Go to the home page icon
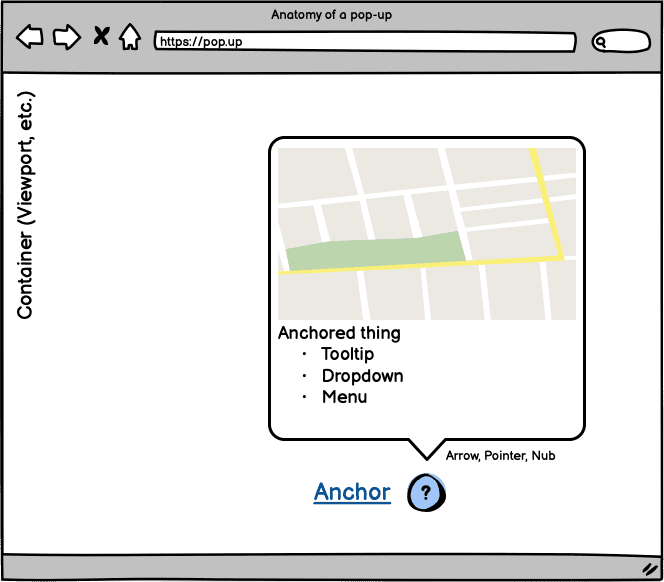Image resolution: width=664 pixels, height=582 pixels. pos(130,38)
